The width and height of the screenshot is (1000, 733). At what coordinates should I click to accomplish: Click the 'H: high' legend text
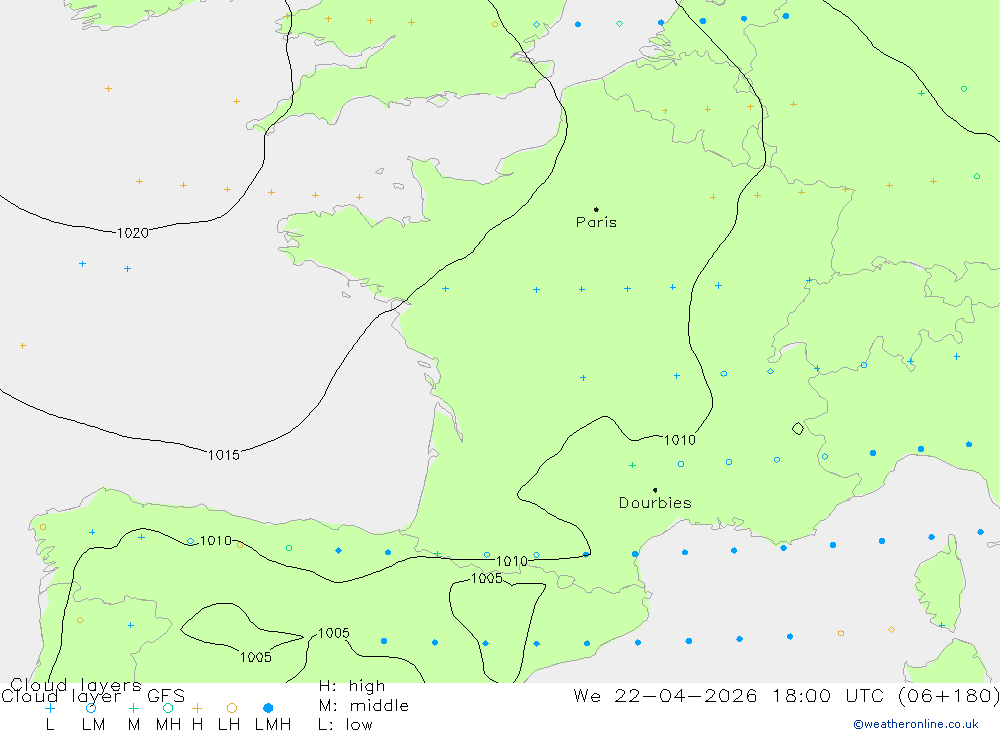[352, 686]
